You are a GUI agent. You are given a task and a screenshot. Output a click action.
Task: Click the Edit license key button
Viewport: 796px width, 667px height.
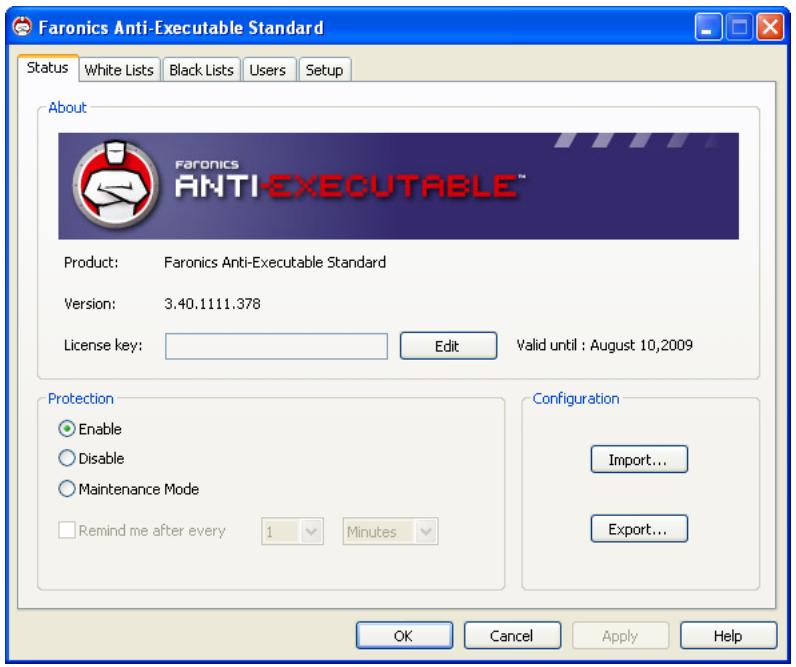[x=448, y=346]
